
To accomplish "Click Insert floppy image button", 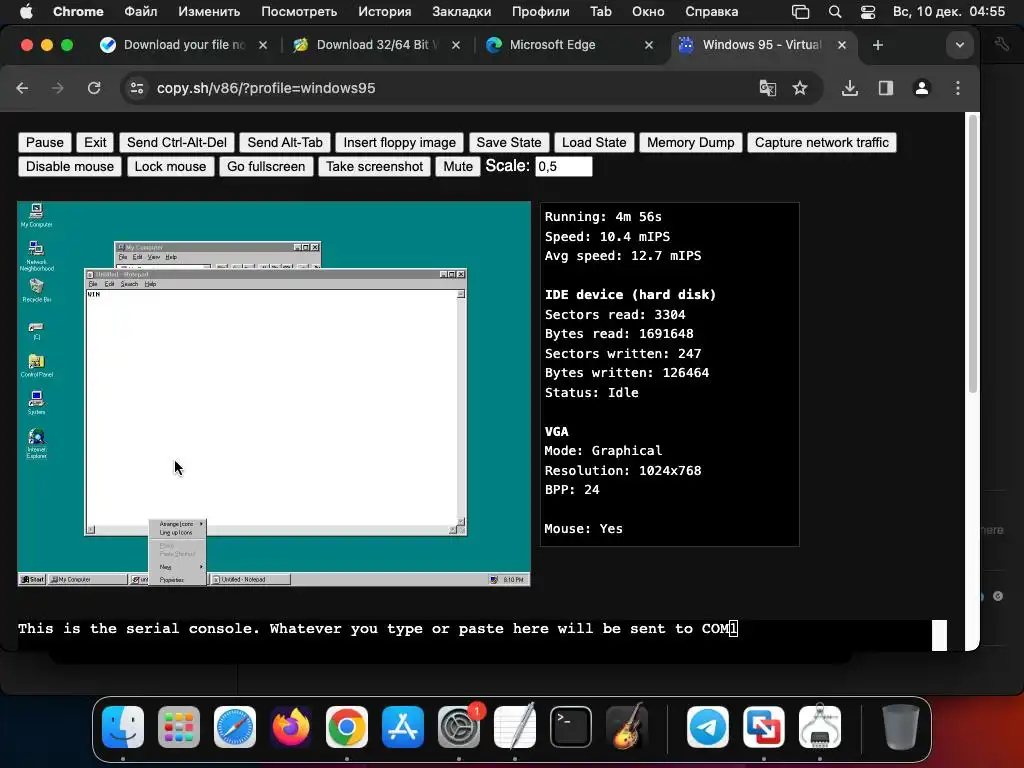I will 400,142.
